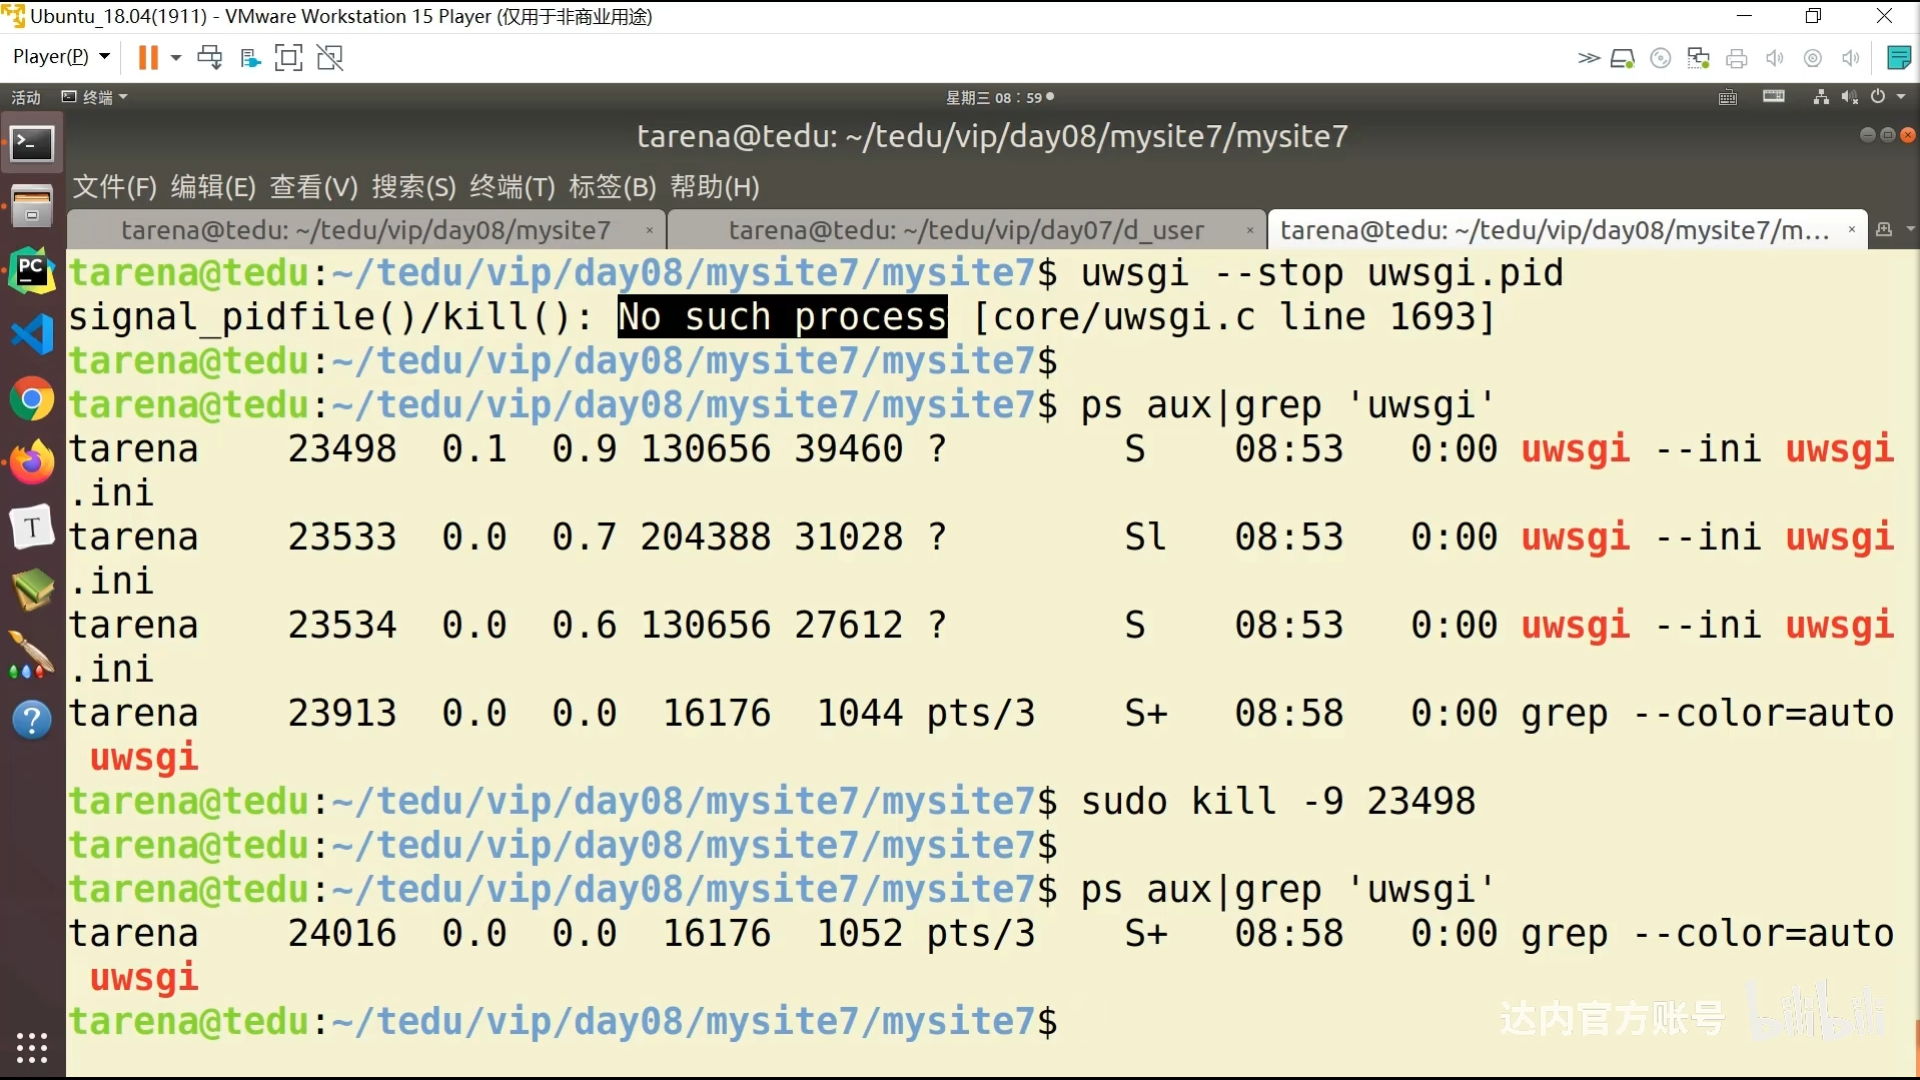This screenshot has width=1920, height=1080.
Task: Open VMware notes panel icon
Action: coord(1898,58)
